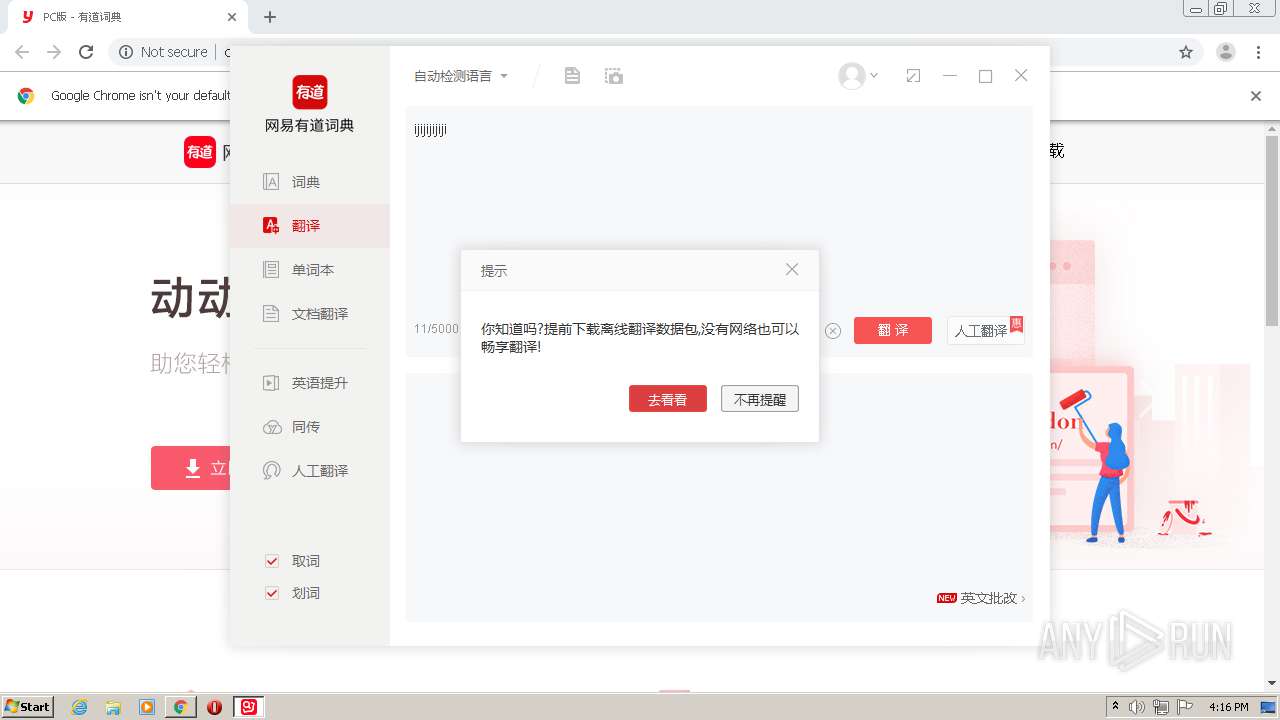Click the document translate icon in toolbar
This screenshot has width=1280, height=720.
(572, 76)
